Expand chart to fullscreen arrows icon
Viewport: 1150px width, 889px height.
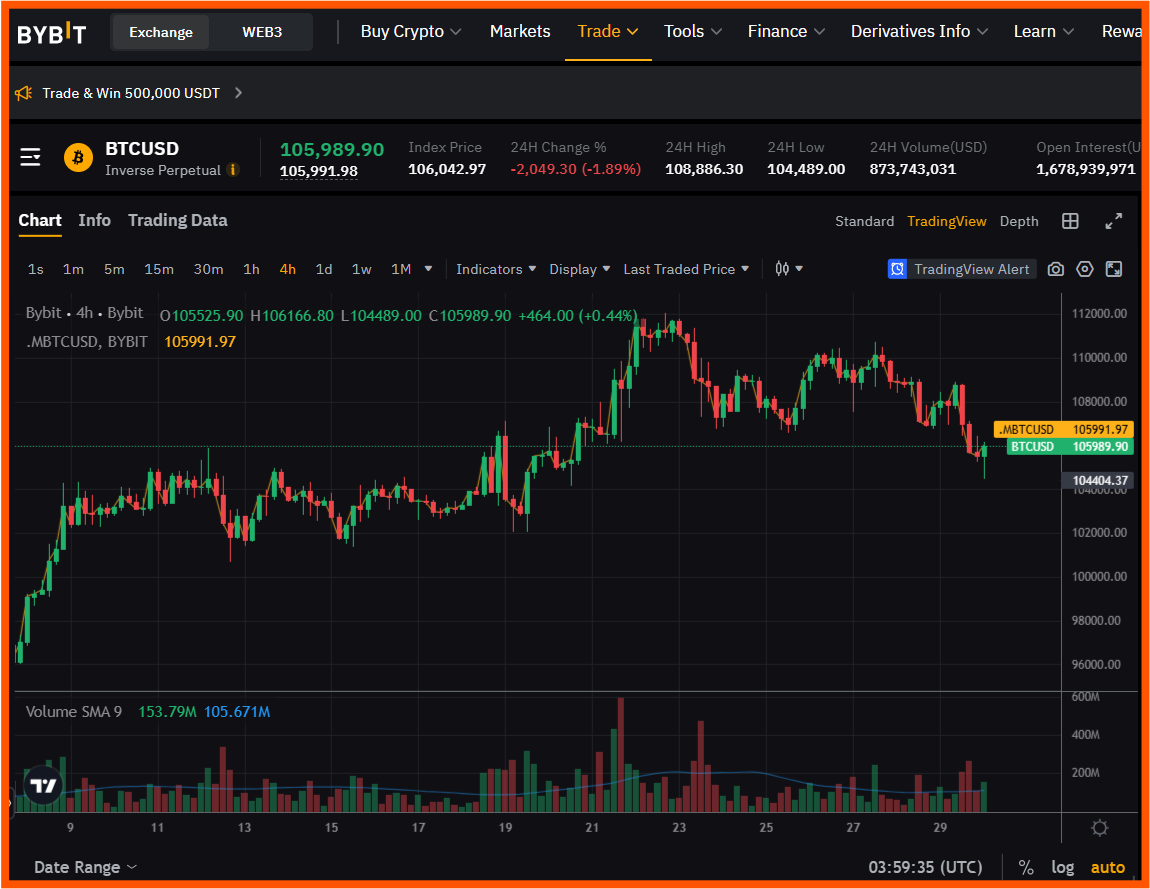coord(1113,221)
